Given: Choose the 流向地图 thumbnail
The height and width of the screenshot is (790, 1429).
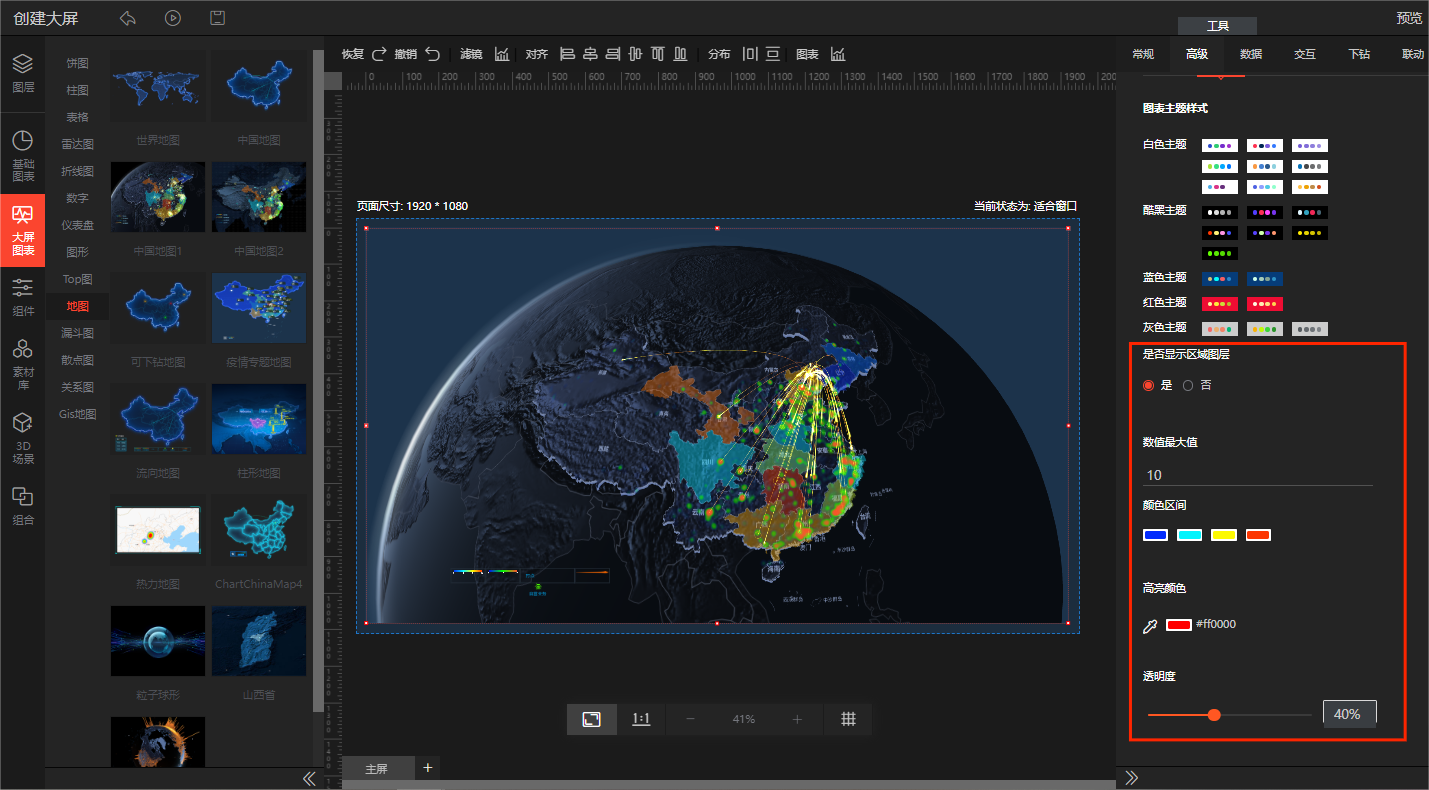Looking at the screenshot, I should 158,419.
